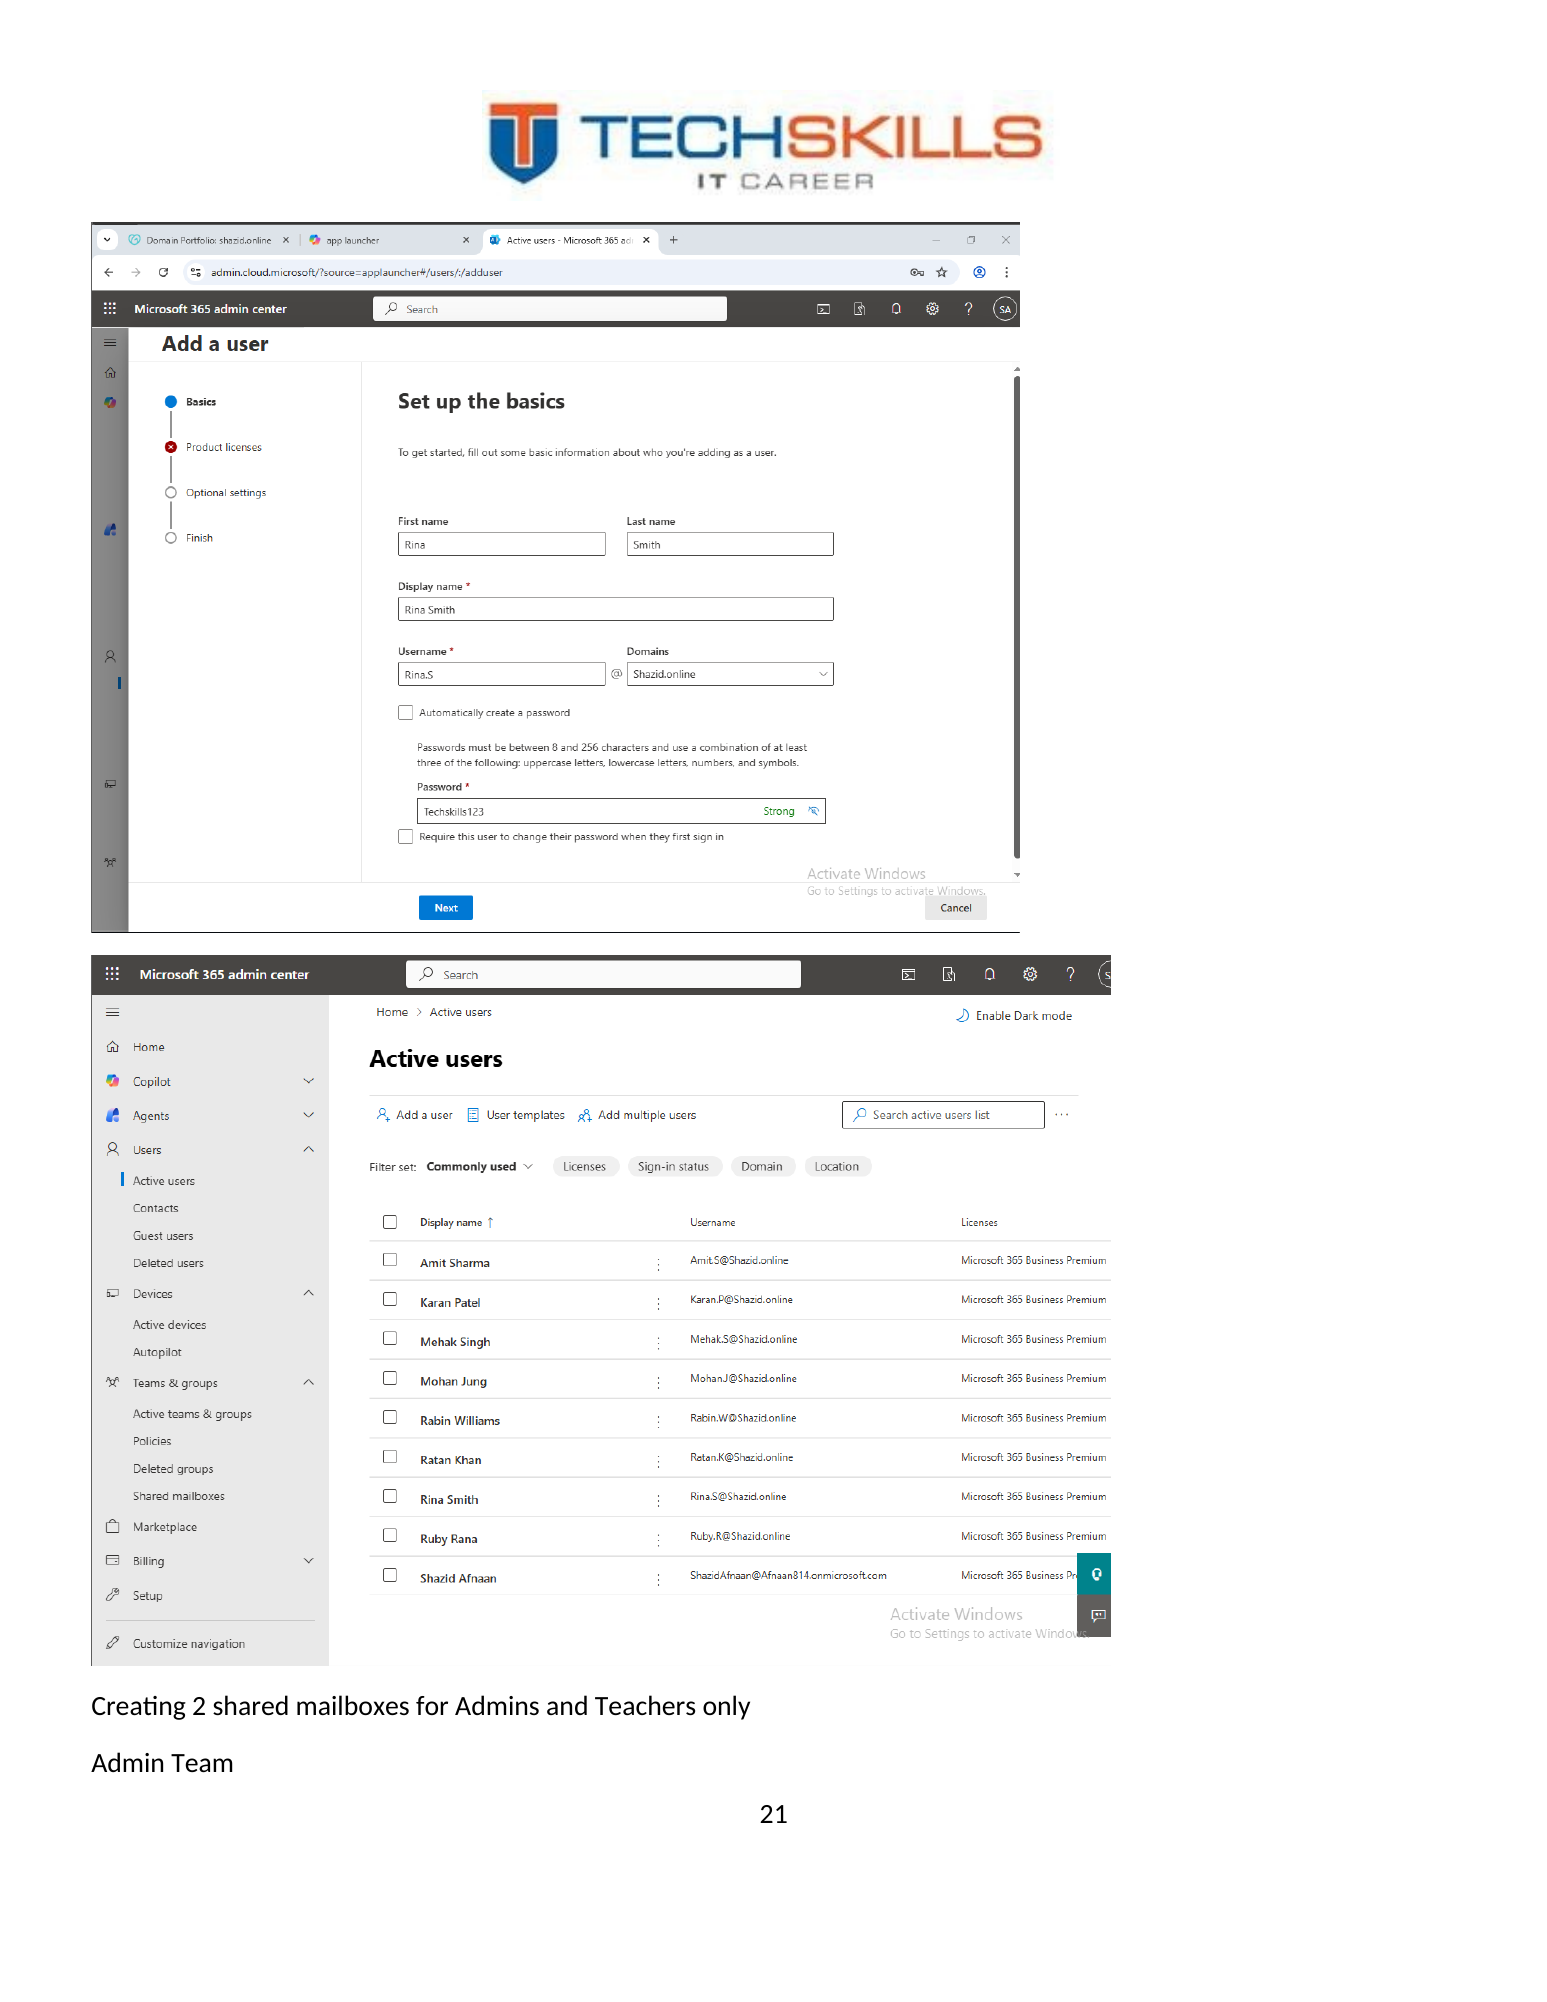Screen dimensions: 1547x2002
Task: Click the blue Next button
Action: click(x=446, y=908)
